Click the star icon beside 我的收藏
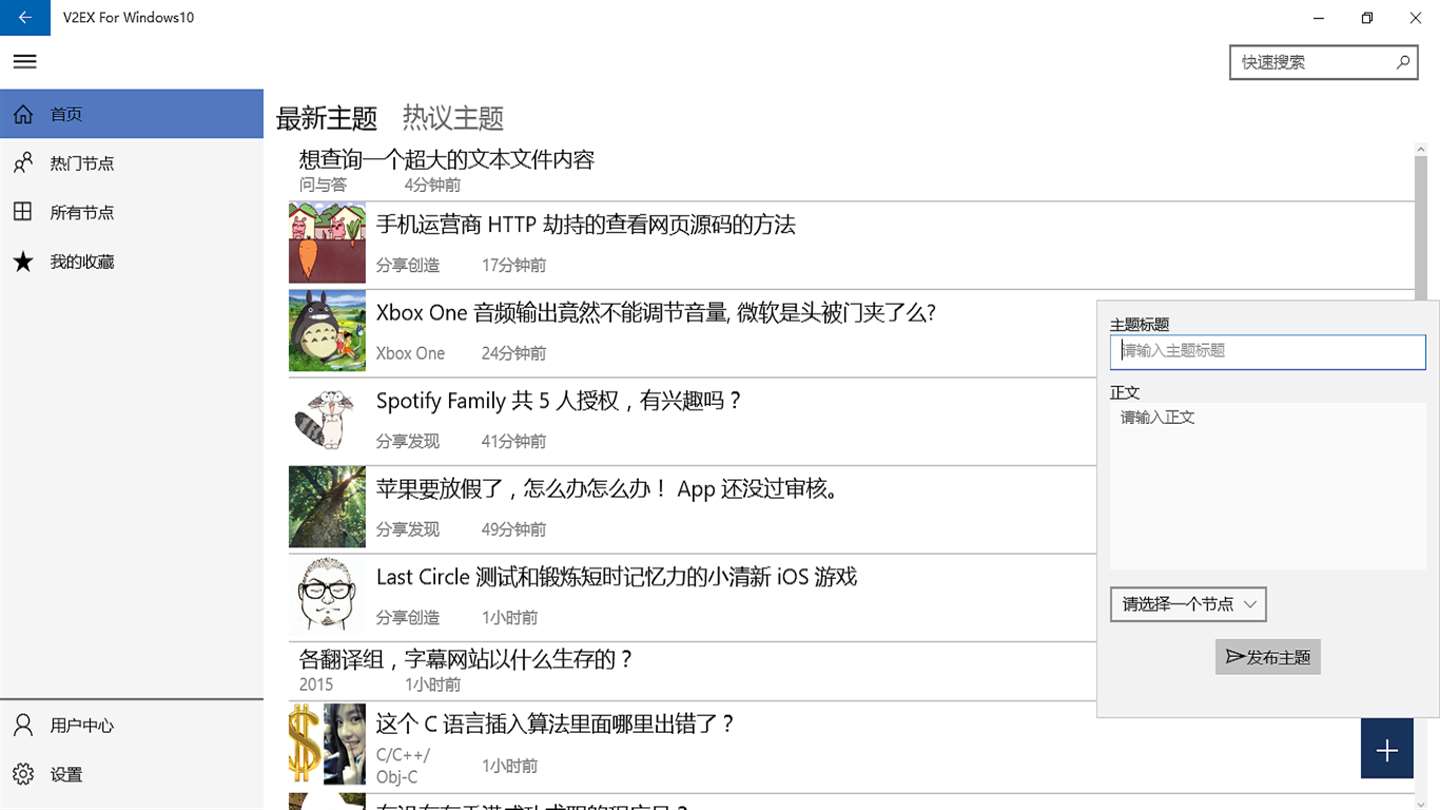The height and width of the screenshot is (810, 1440). pos(23,261)
